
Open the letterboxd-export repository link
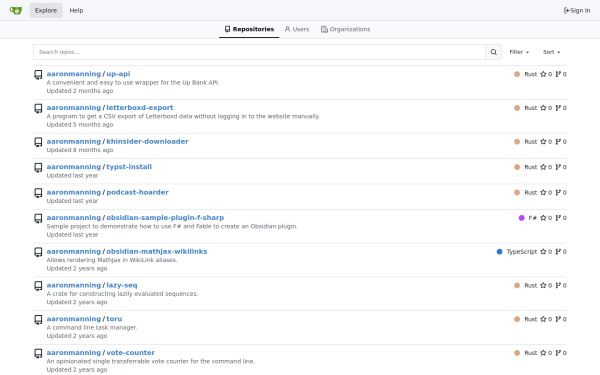[140, 108]
